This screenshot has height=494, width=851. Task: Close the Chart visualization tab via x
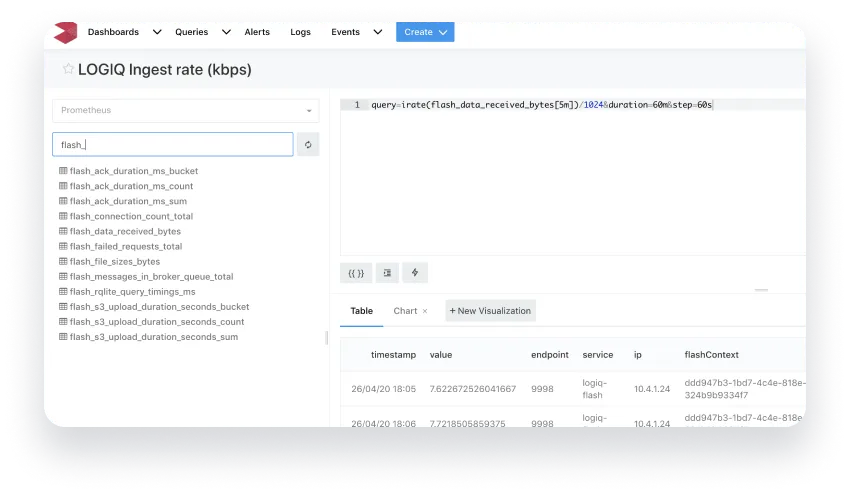(425, 311)
